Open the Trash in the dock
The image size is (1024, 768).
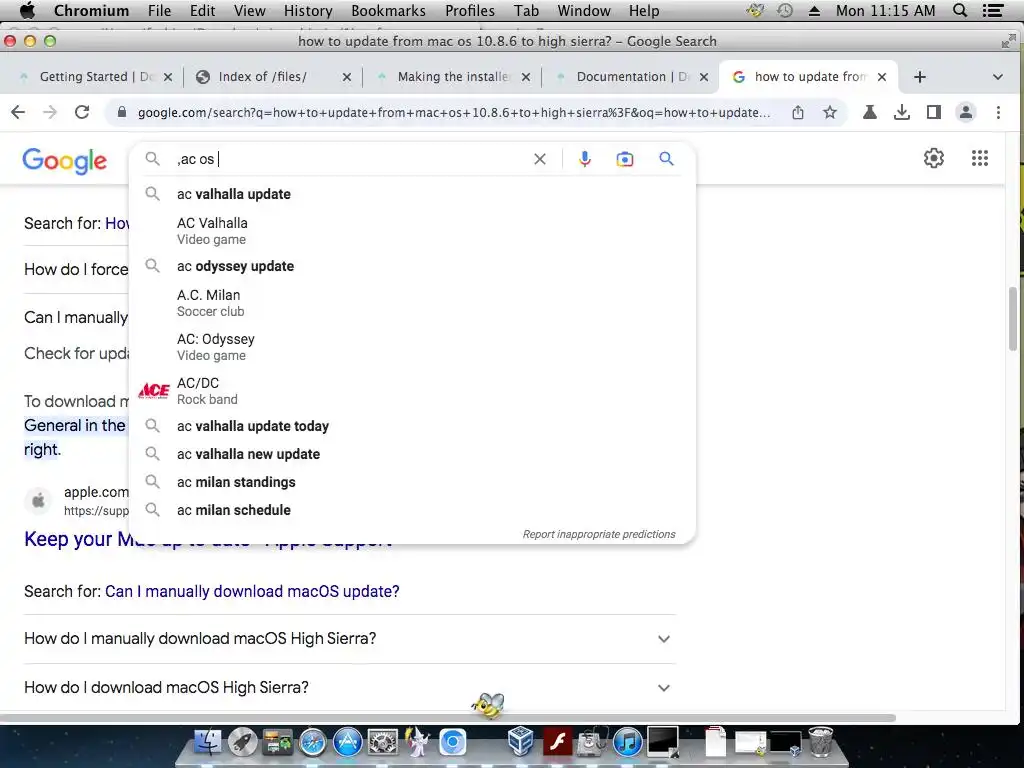coord(820,742)
